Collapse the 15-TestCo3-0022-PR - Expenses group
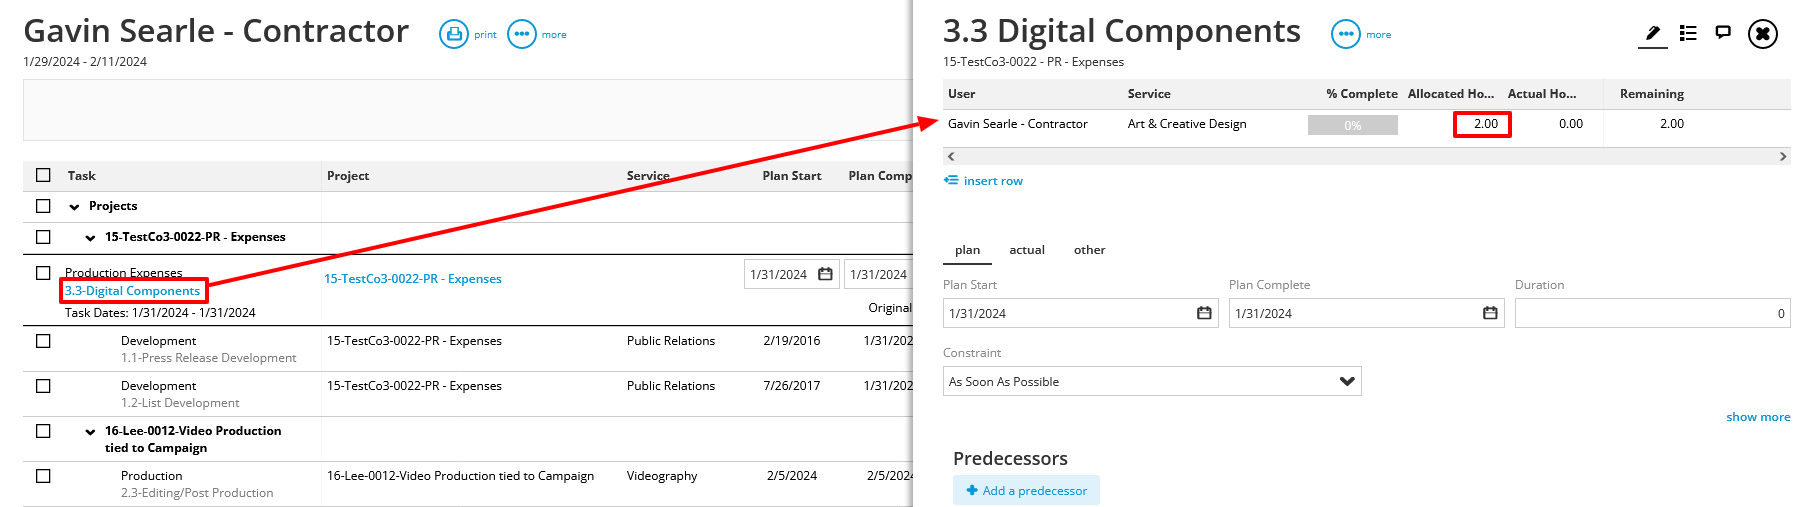This screenshot has height=507, width=1803. (90, 238)
